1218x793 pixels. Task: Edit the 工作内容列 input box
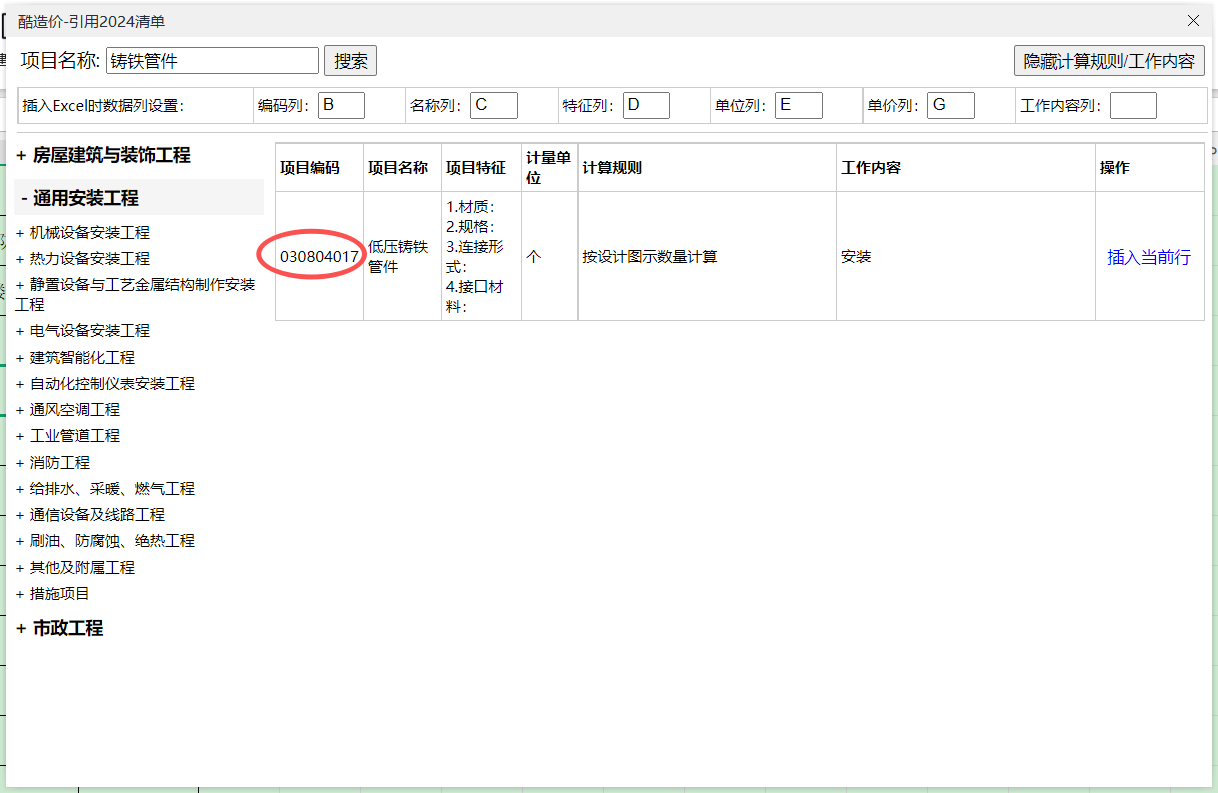click(x=1133, y=105)
